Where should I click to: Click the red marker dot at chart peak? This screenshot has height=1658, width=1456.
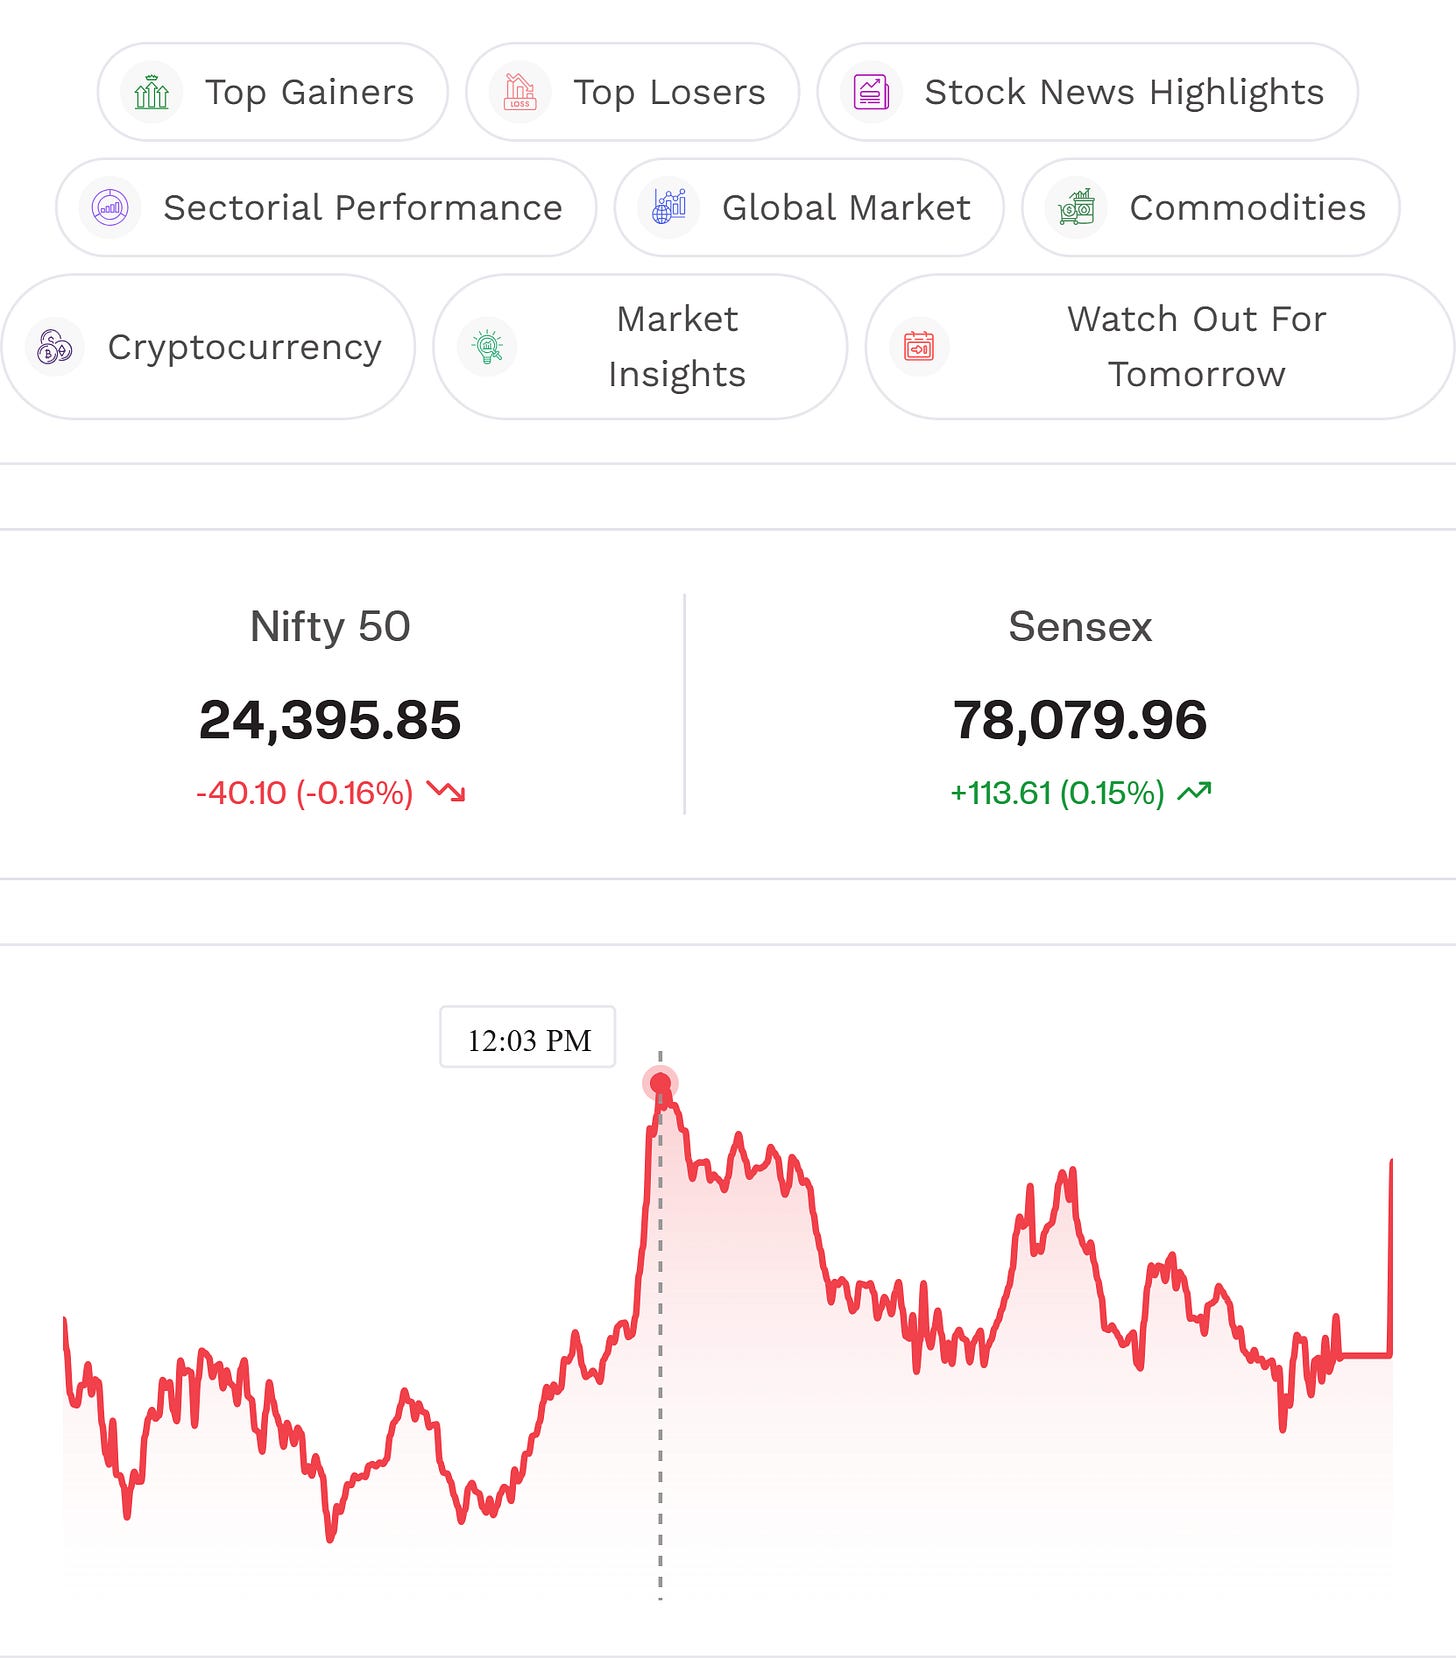[660, 1083]
